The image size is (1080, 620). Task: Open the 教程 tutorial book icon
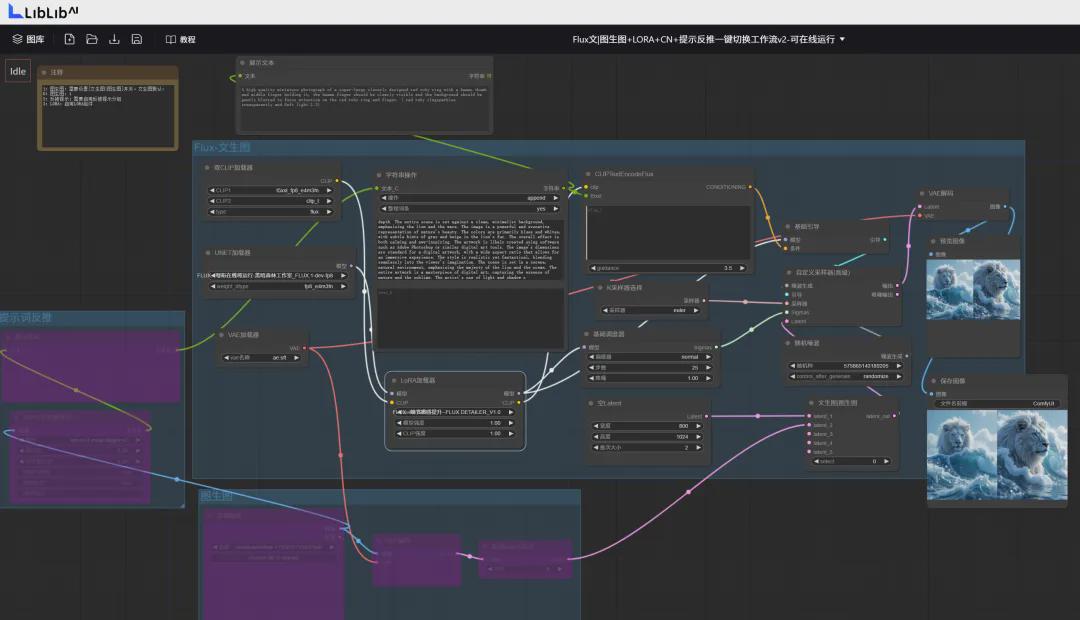click(171, 39)
